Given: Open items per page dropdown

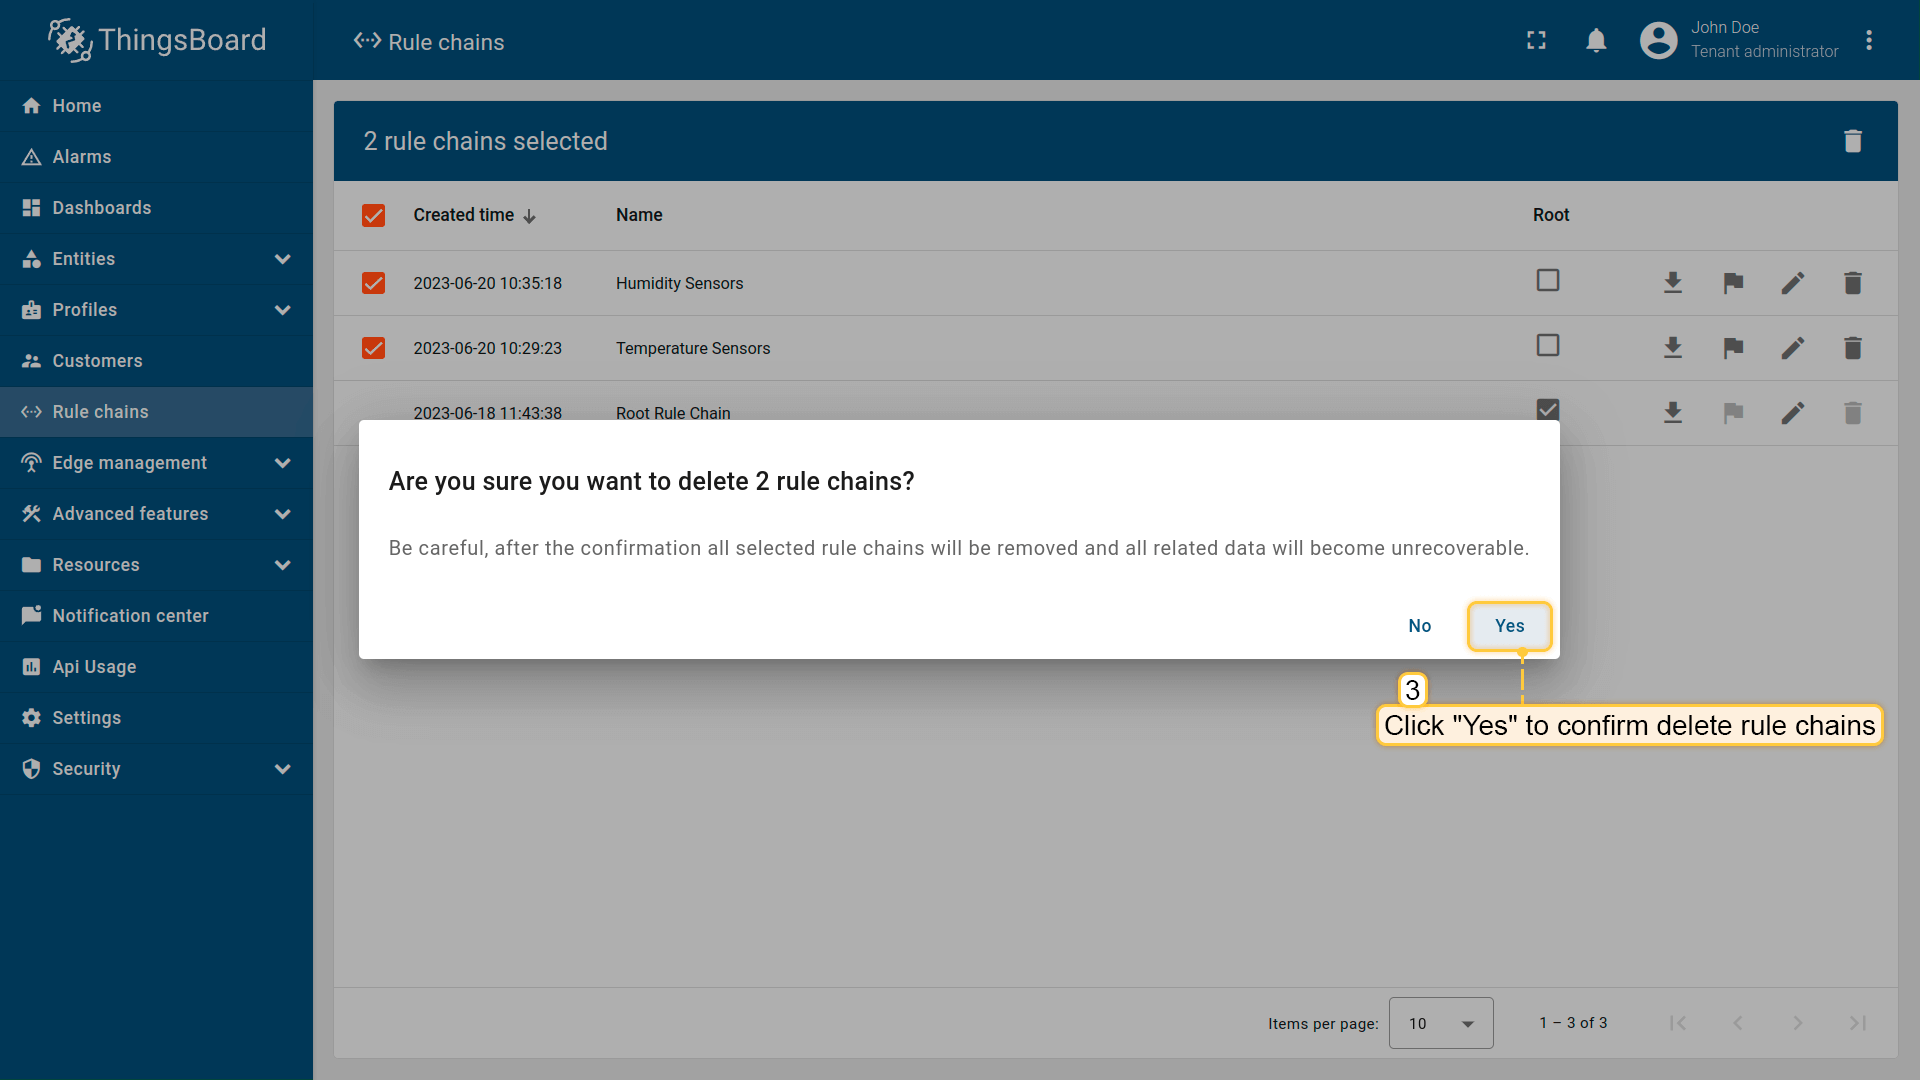Looking at the screenshot, I should coord(1440,1023).
